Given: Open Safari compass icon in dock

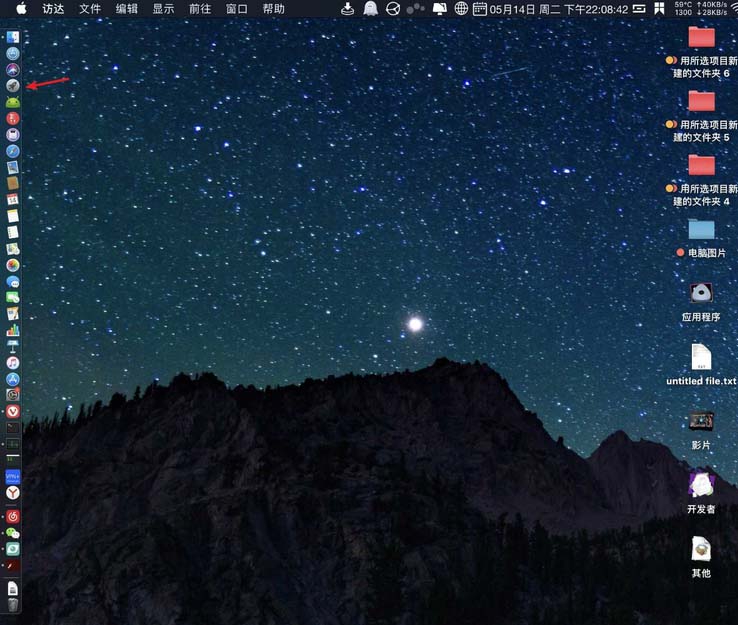Looking at the screenshot, I should click(x=13, y=151).
